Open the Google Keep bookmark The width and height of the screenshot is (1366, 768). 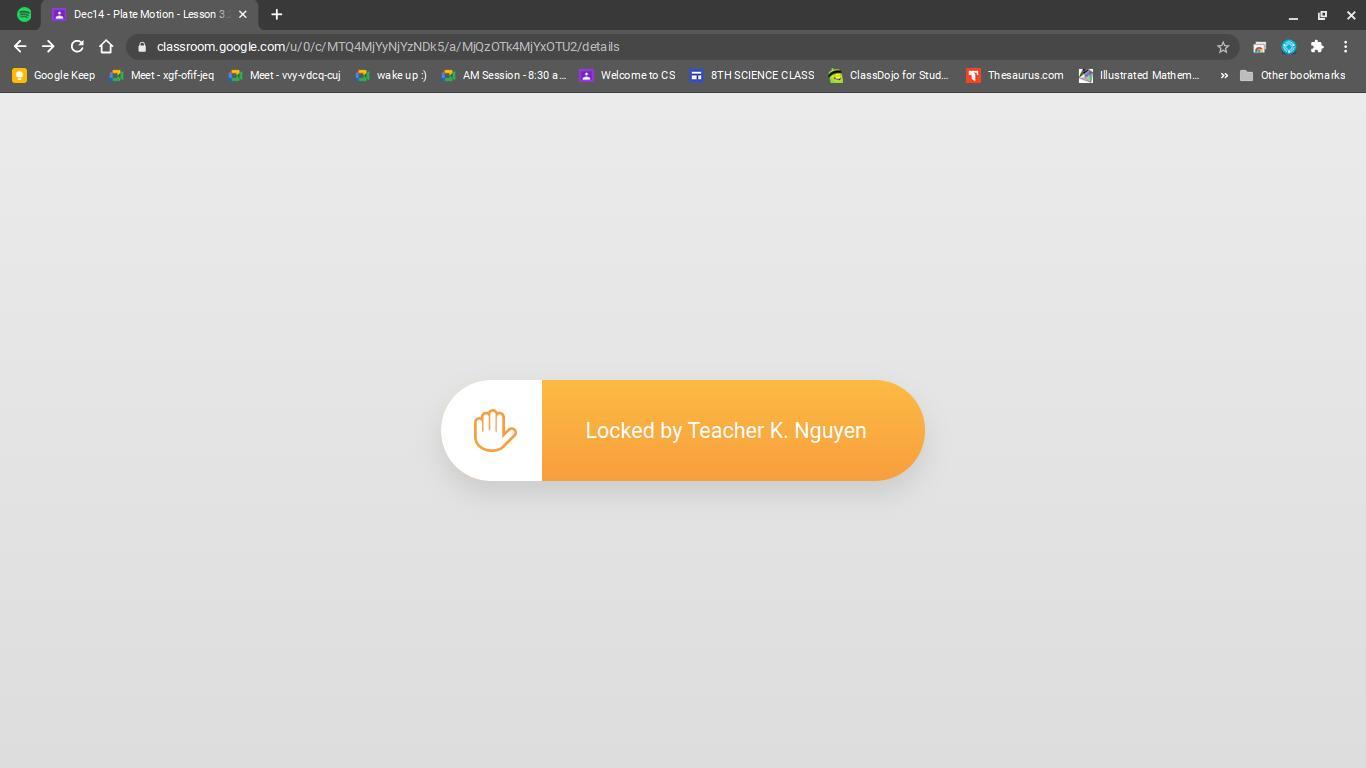[54, 75]
